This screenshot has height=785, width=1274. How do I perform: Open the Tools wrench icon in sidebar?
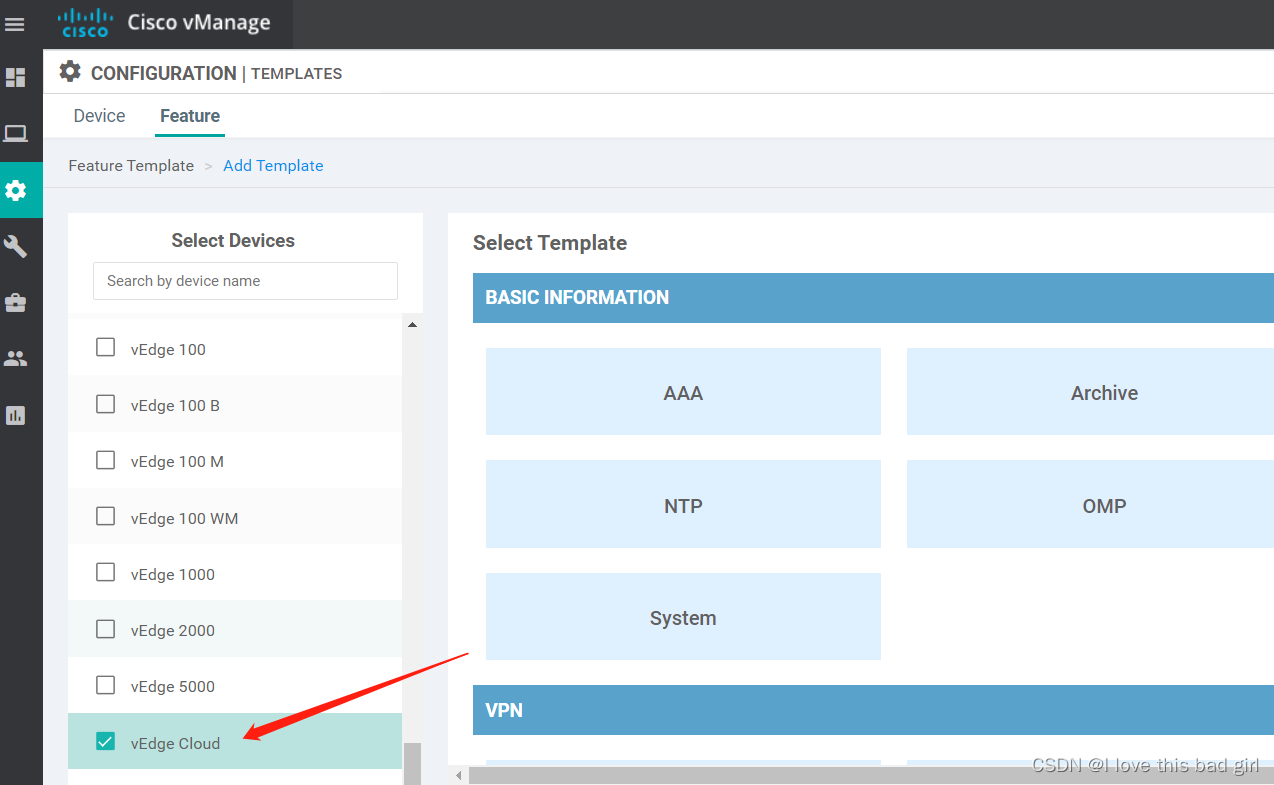tap(16, 246)
